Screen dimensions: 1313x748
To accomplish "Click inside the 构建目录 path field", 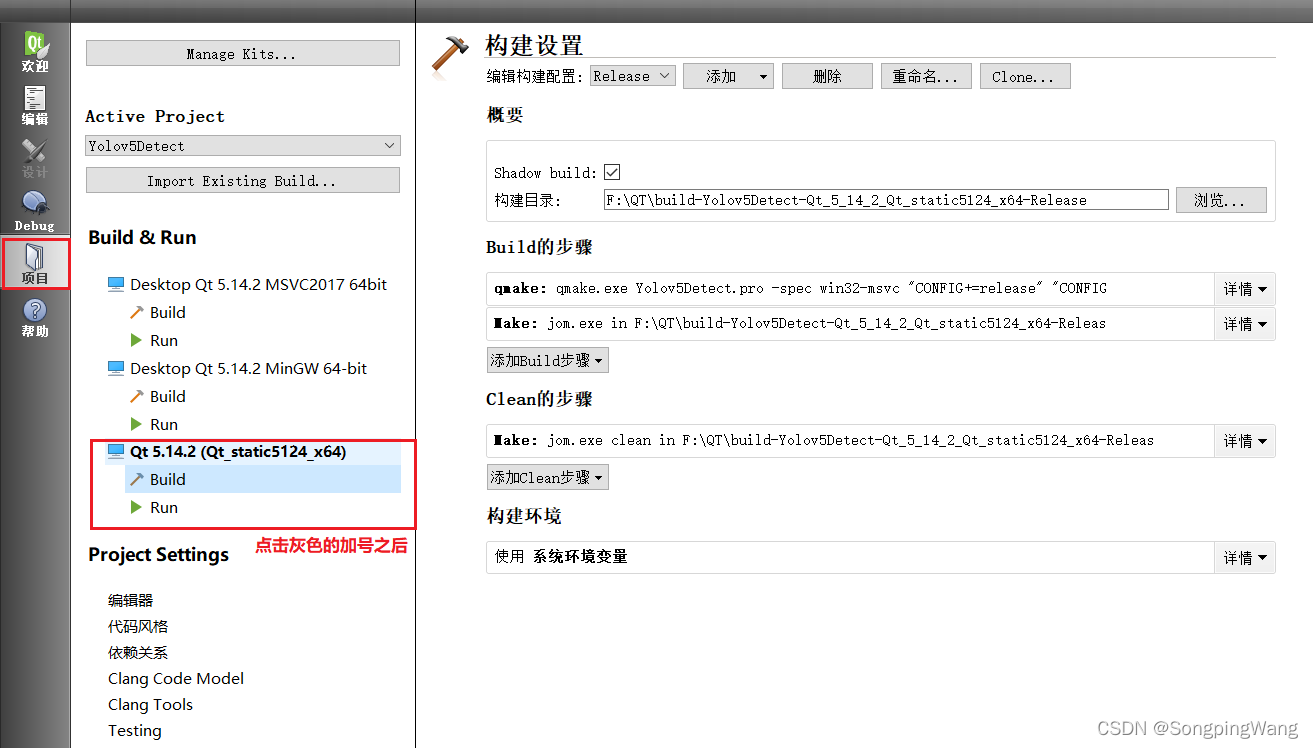I will (886, 199).
